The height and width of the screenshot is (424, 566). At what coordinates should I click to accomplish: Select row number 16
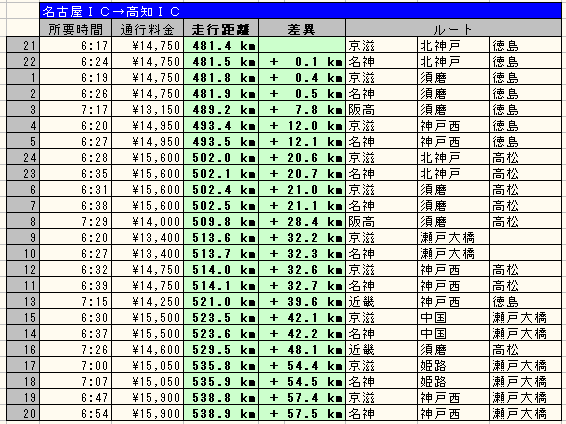[x=23, y=349]
